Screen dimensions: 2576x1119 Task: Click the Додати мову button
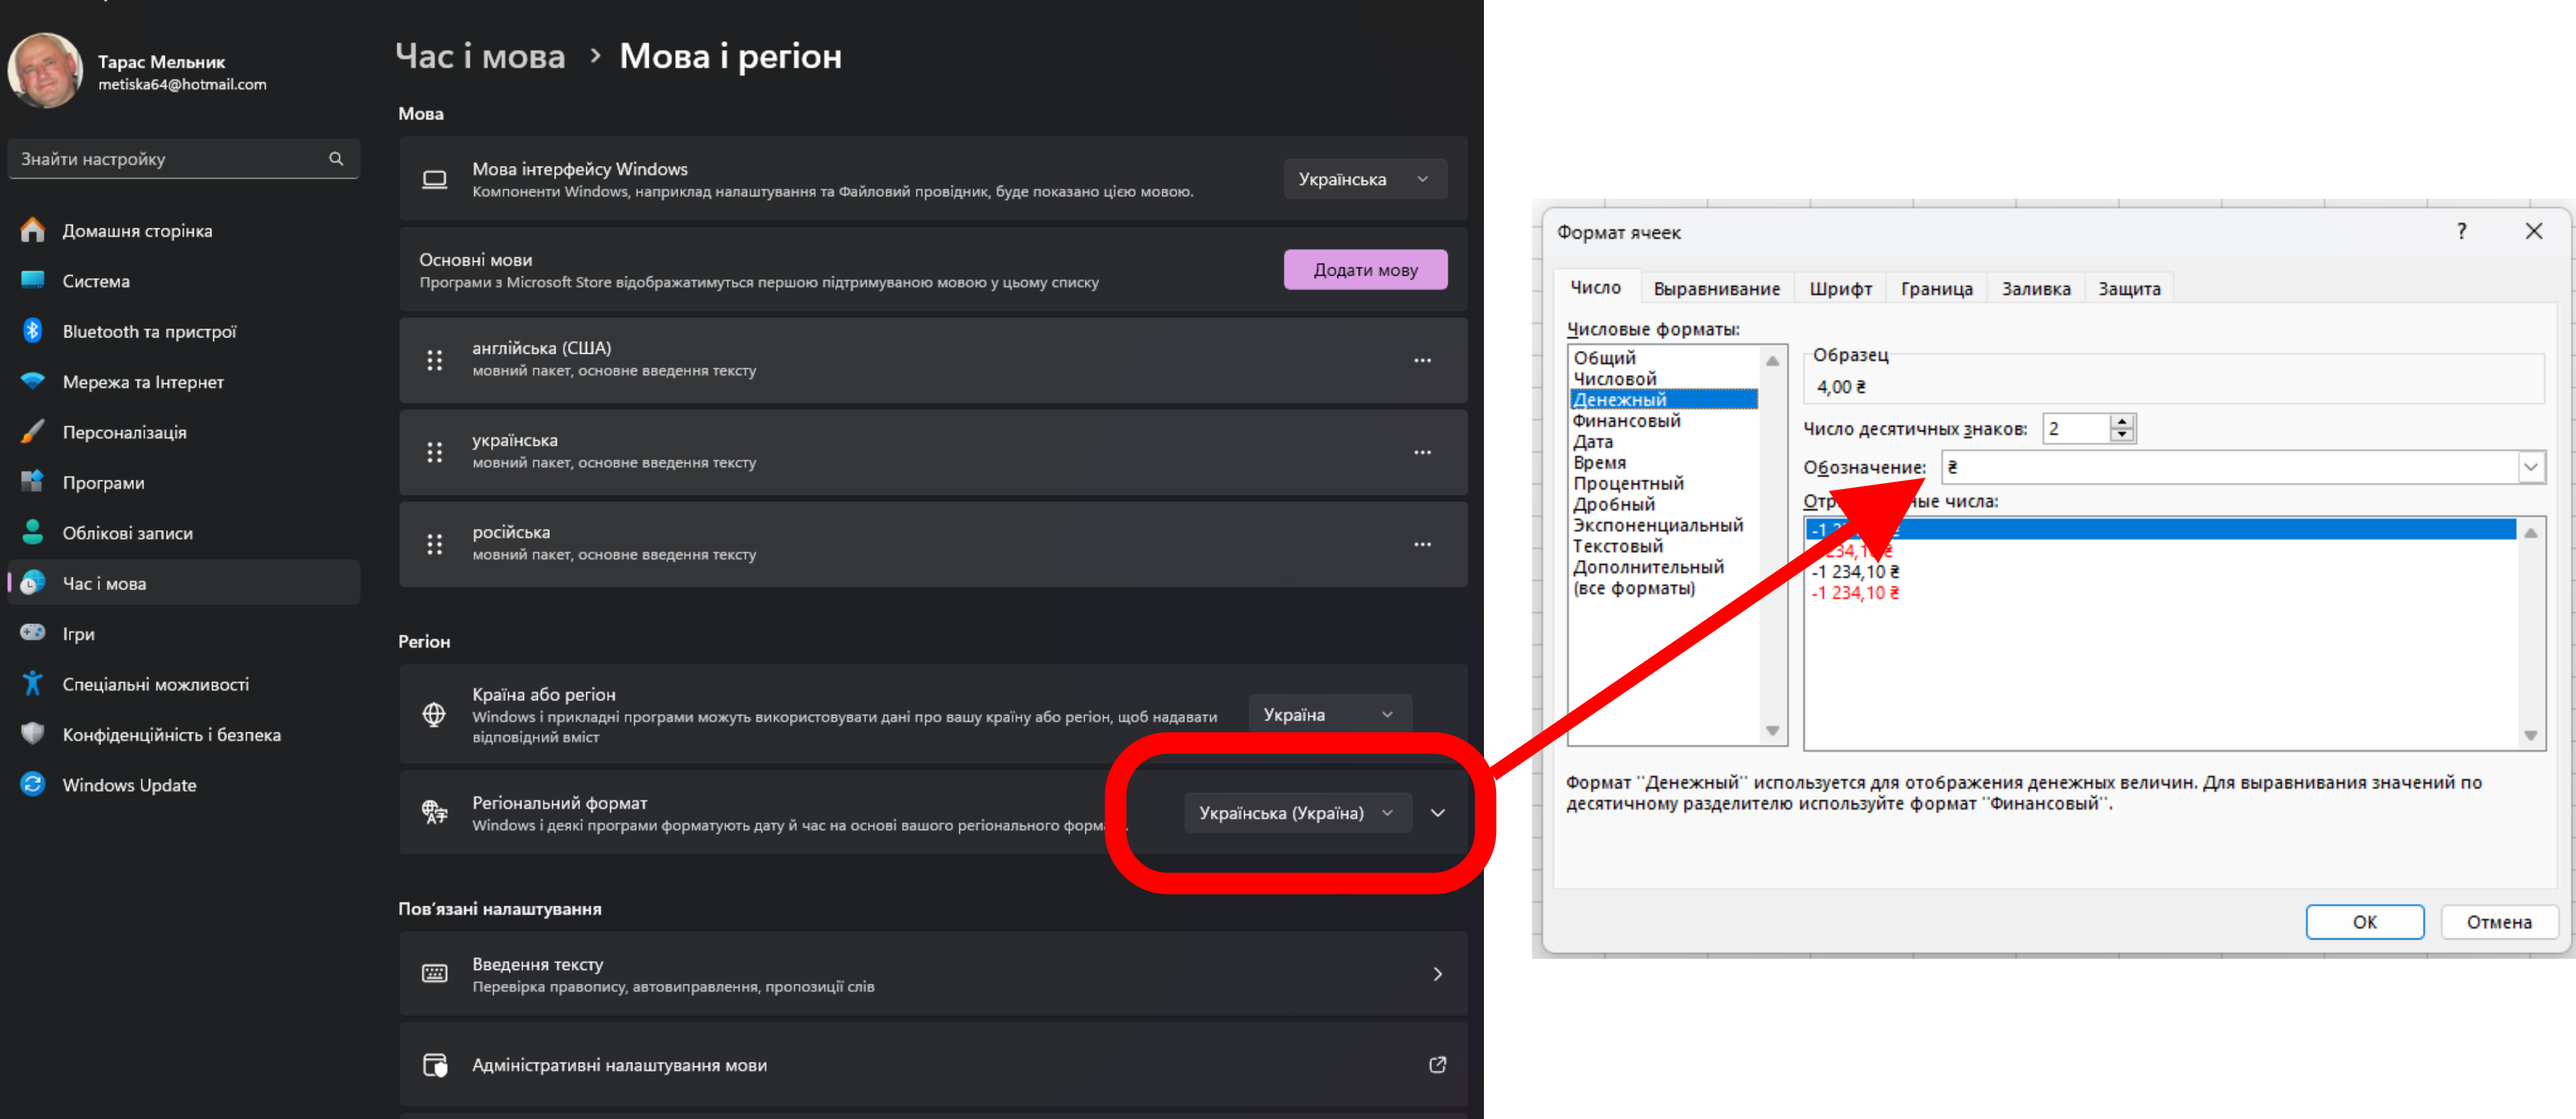click(x=1365, y=270)
